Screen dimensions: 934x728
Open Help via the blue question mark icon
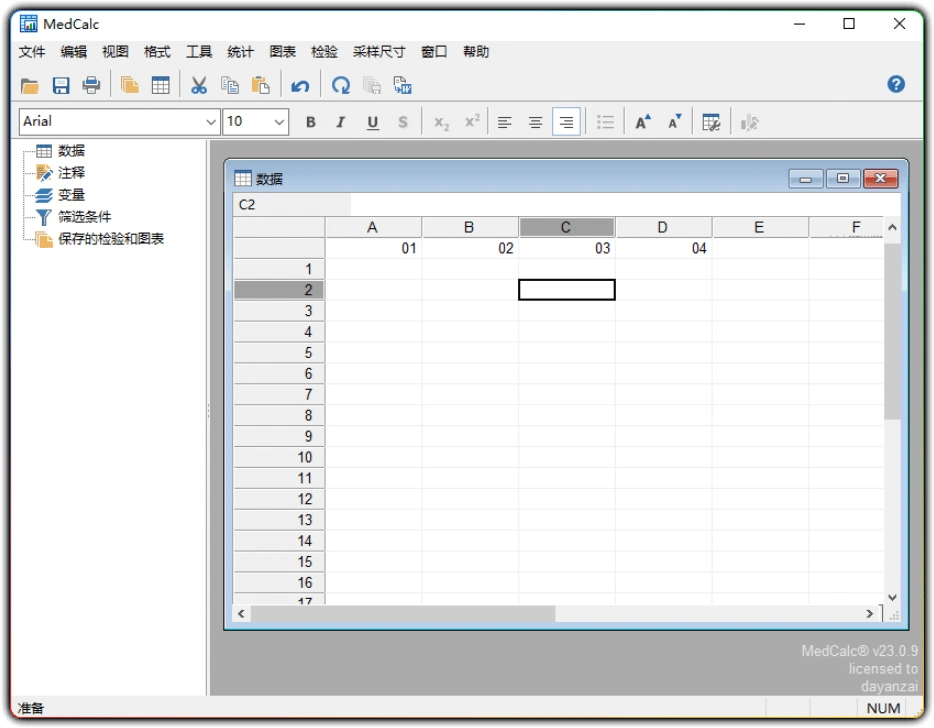[x=896, y=84]
